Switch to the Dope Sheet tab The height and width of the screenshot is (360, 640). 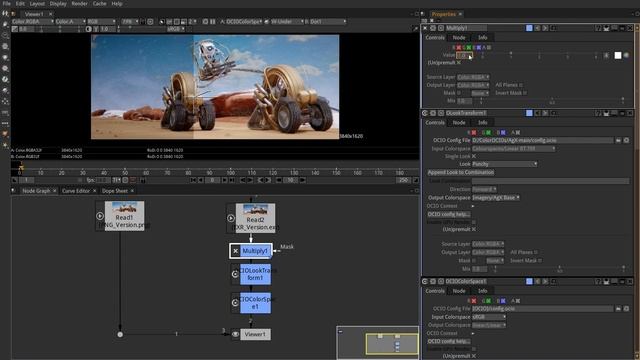[115, 191]
